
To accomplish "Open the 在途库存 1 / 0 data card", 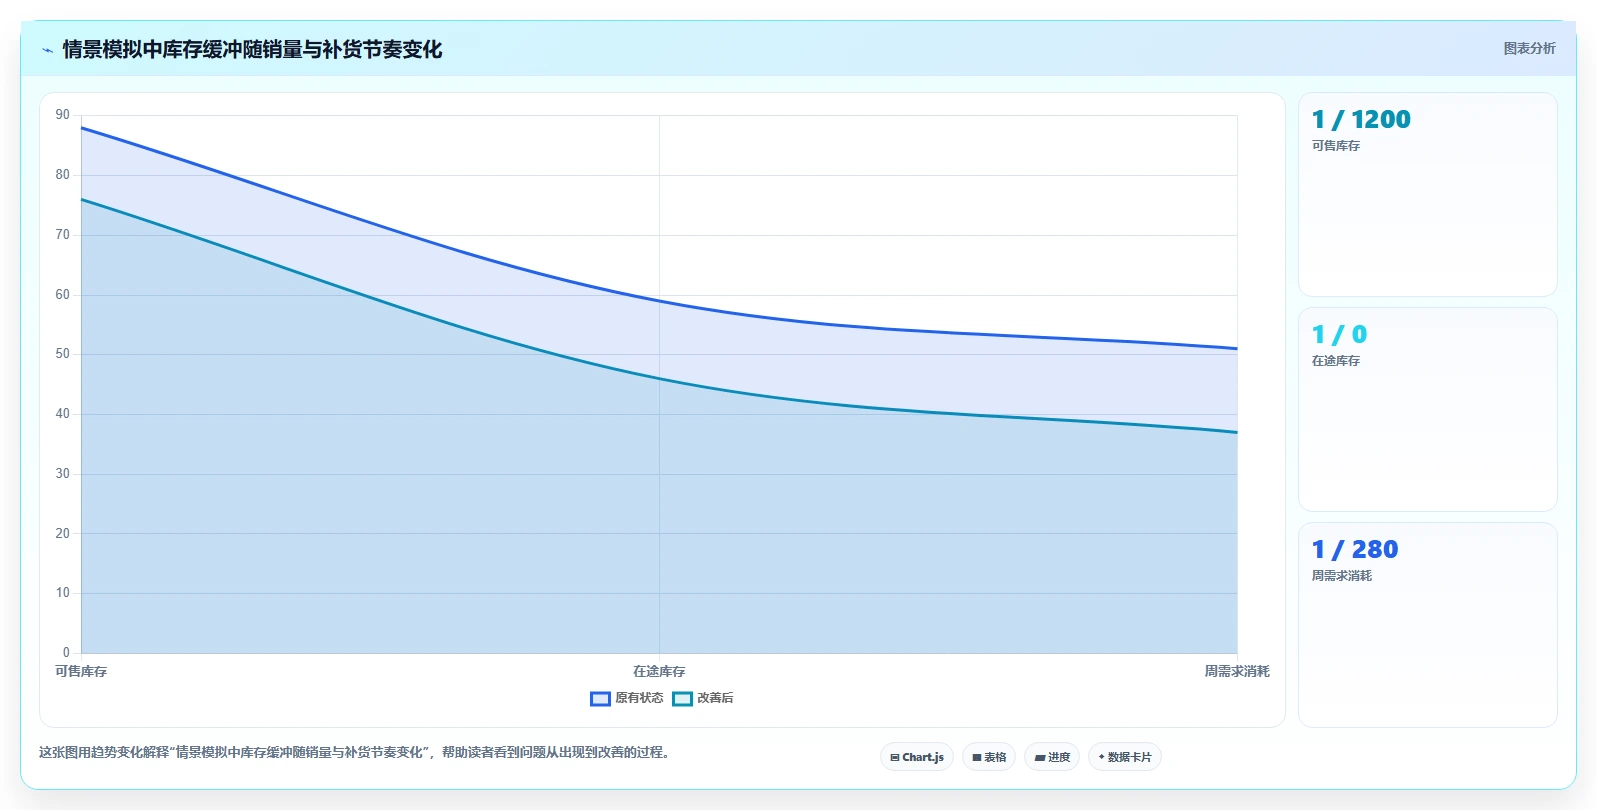I will pos(1427,409).
